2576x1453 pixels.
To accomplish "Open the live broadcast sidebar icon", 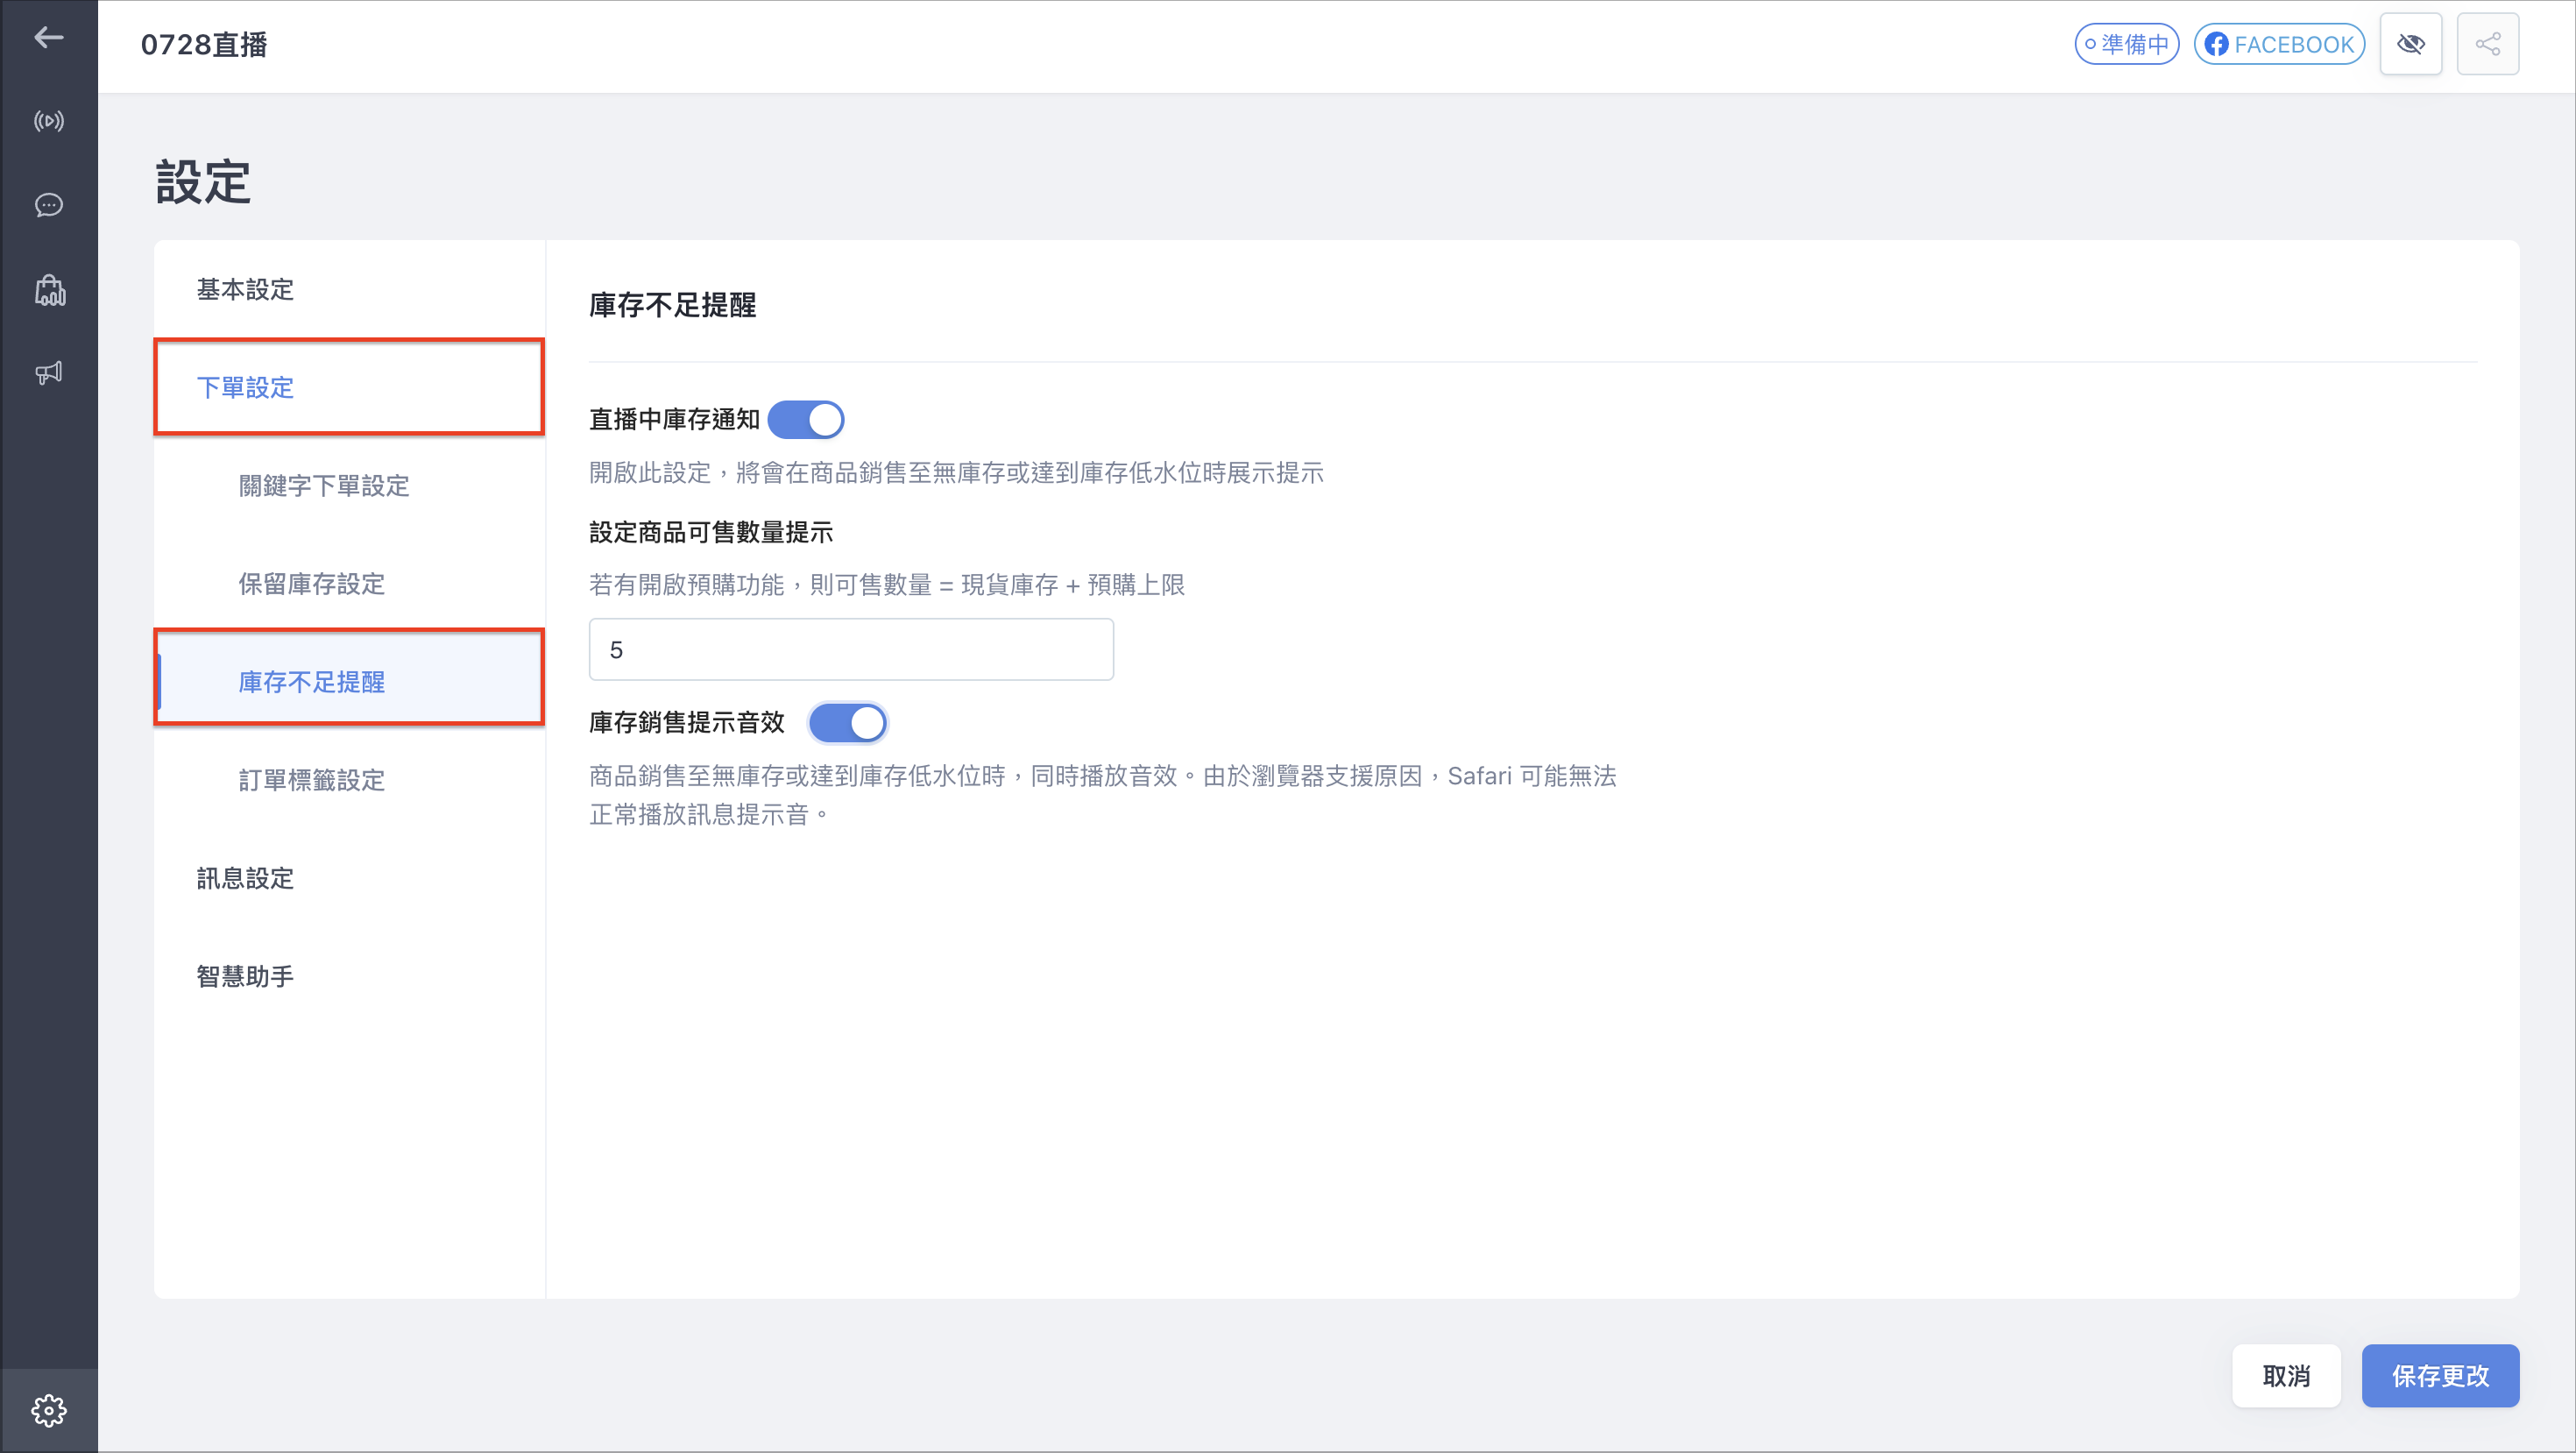I will [48, 121].
